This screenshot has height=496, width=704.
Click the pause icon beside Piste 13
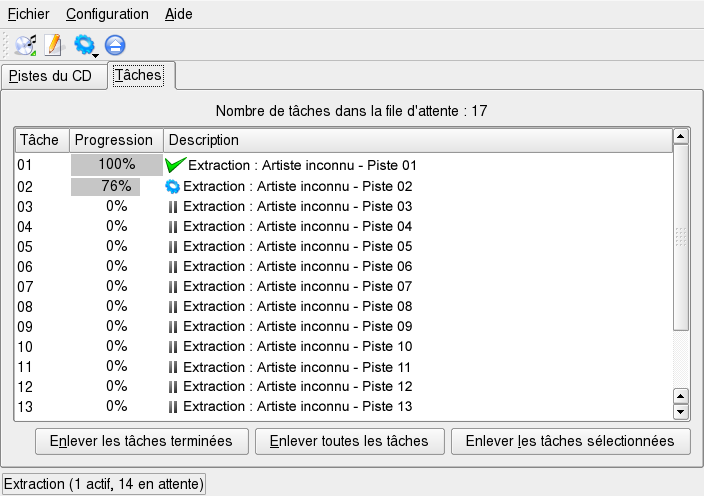(x=173, y=407)
